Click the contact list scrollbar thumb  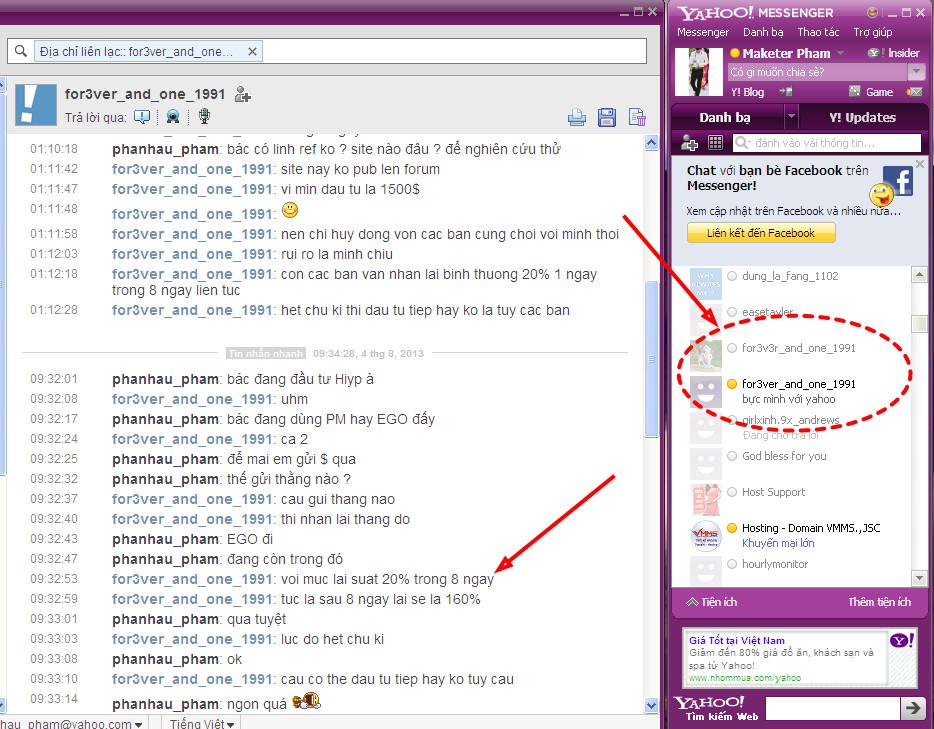tap(919, 324)
